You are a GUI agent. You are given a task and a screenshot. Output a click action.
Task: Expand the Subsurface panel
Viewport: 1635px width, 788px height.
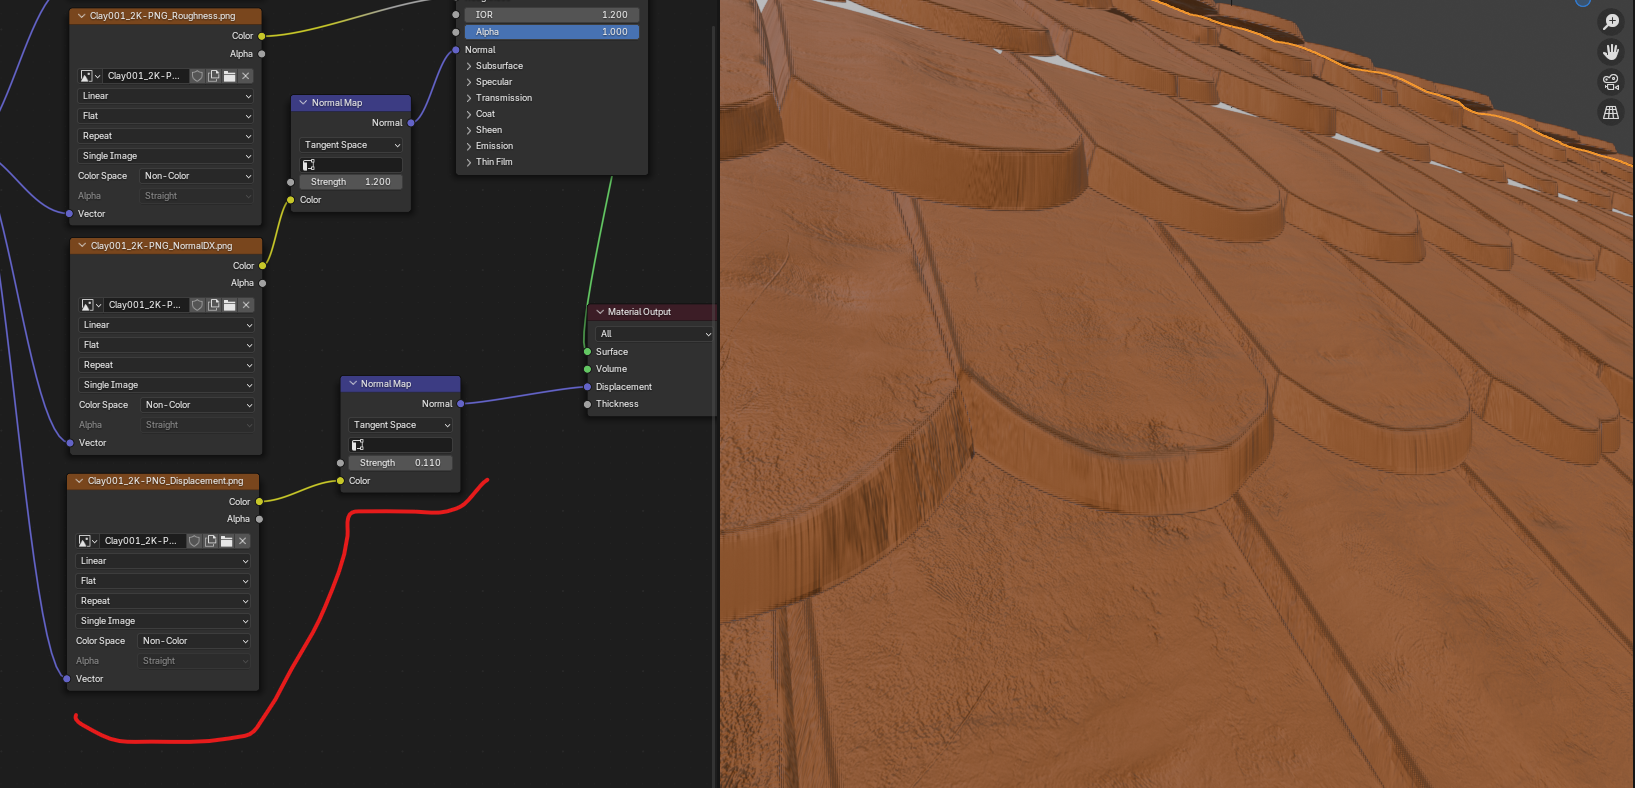[x=498, y=66]
